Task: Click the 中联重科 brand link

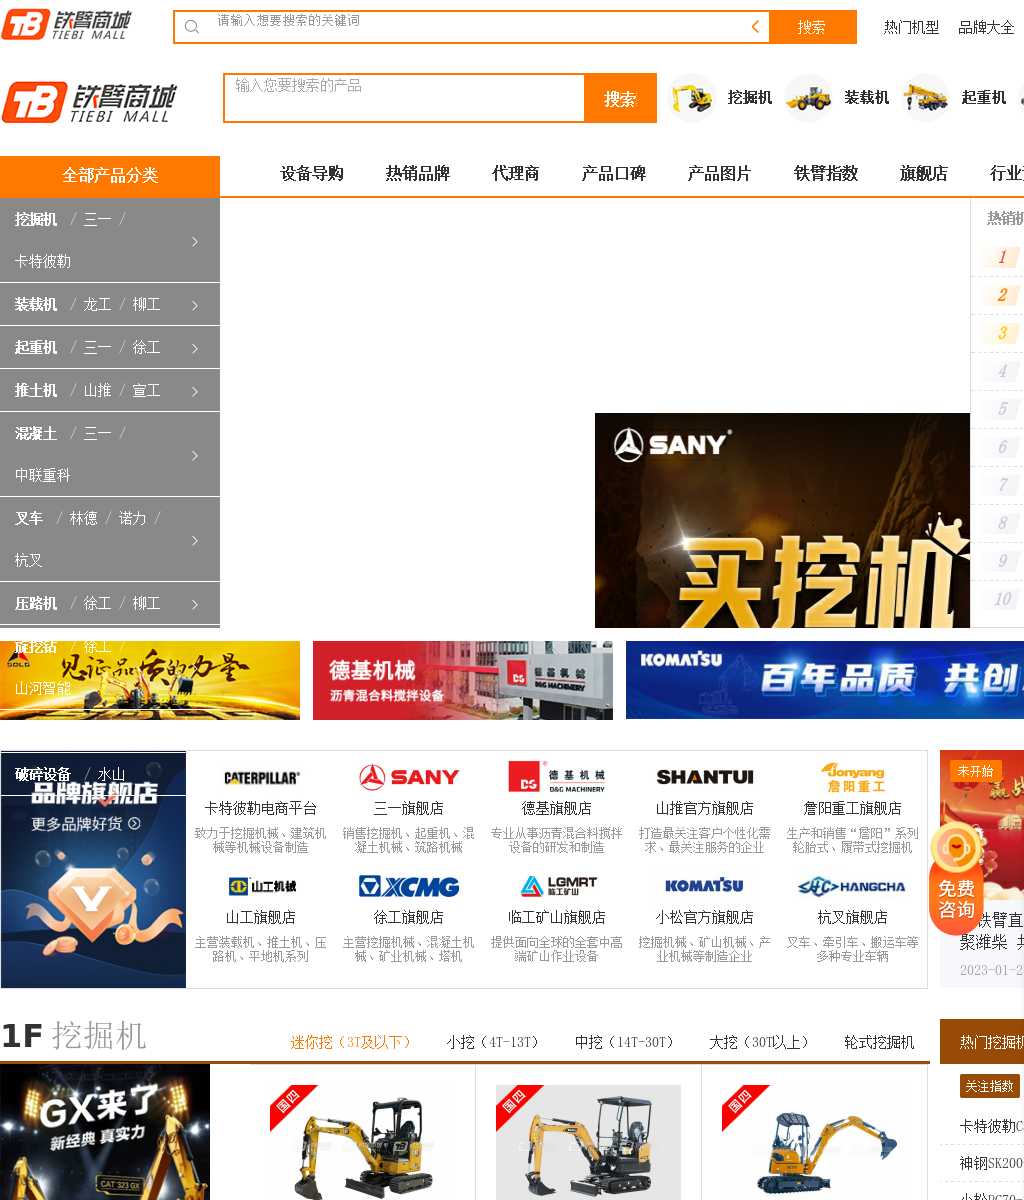Action: 43,476
